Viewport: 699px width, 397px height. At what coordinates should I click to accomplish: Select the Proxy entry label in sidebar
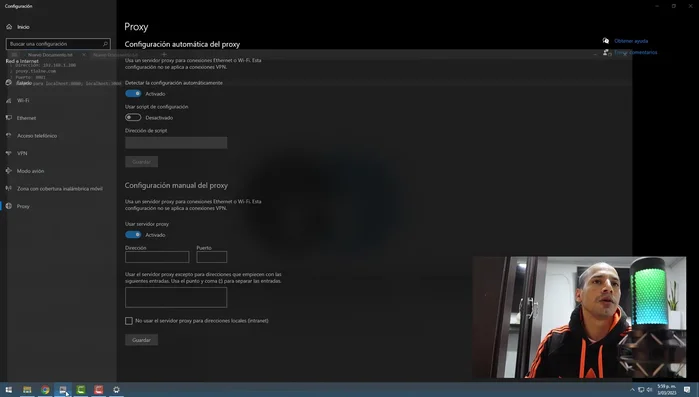(x=23, y=206)
